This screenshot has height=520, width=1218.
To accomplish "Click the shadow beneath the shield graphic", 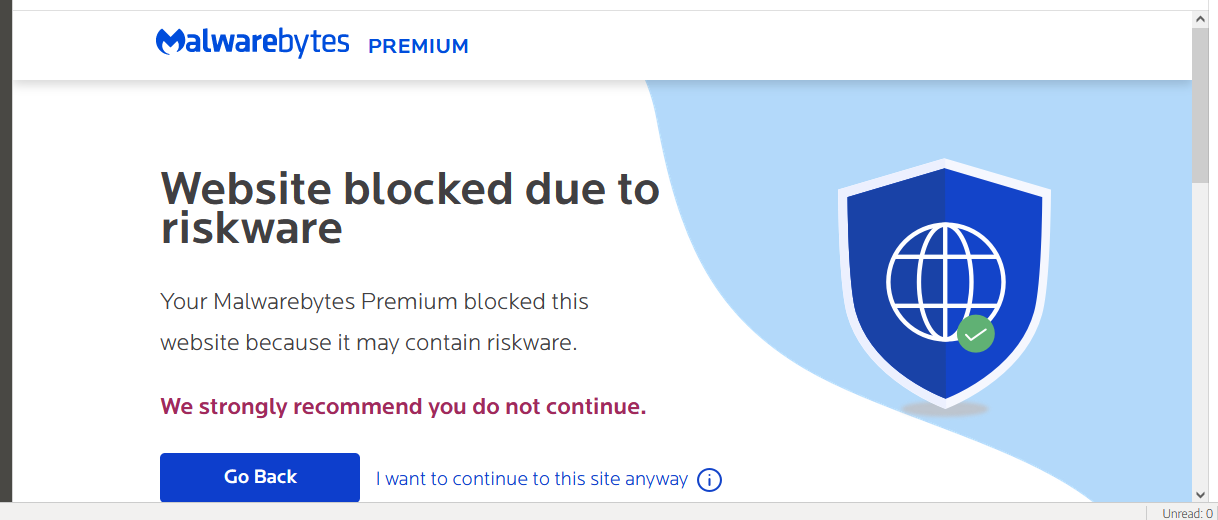I will 944,409.
